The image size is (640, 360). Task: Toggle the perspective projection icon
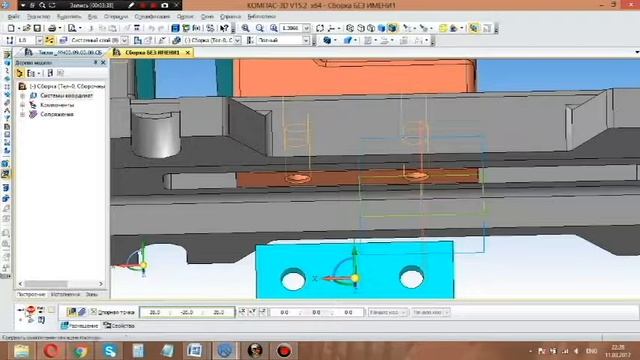473,28
